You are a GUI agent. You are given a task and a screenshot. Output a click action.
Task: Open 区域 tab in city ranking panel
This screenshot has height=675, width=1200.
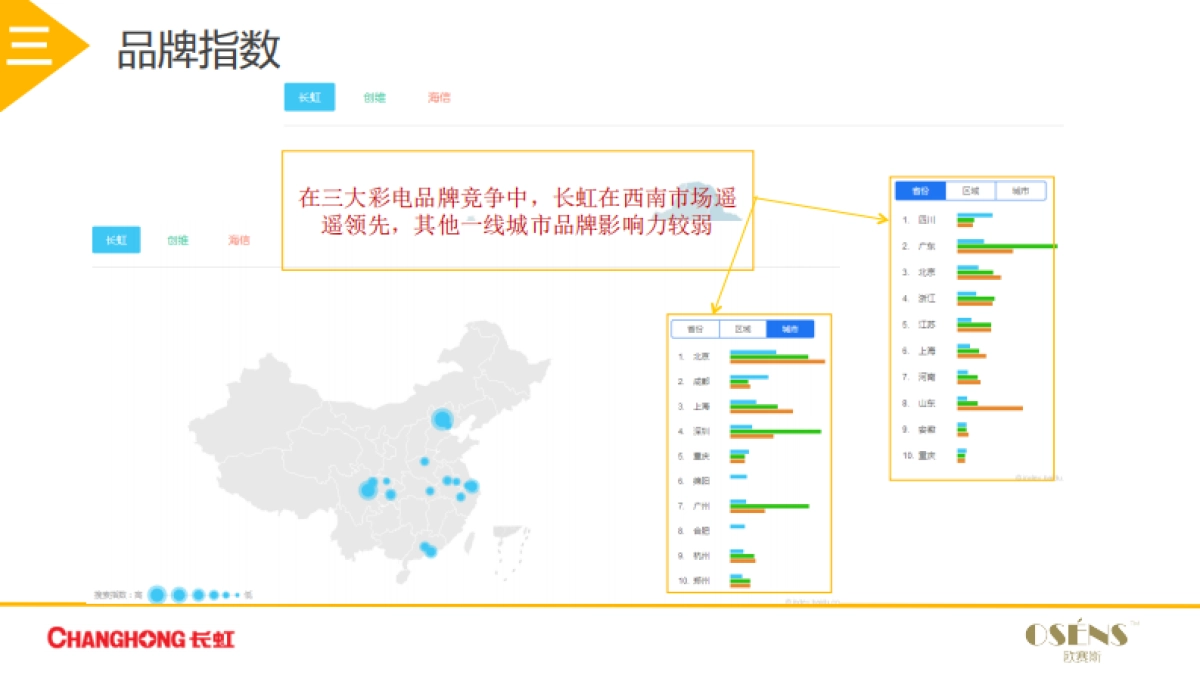pyautogui.click(x=742, y=329)
